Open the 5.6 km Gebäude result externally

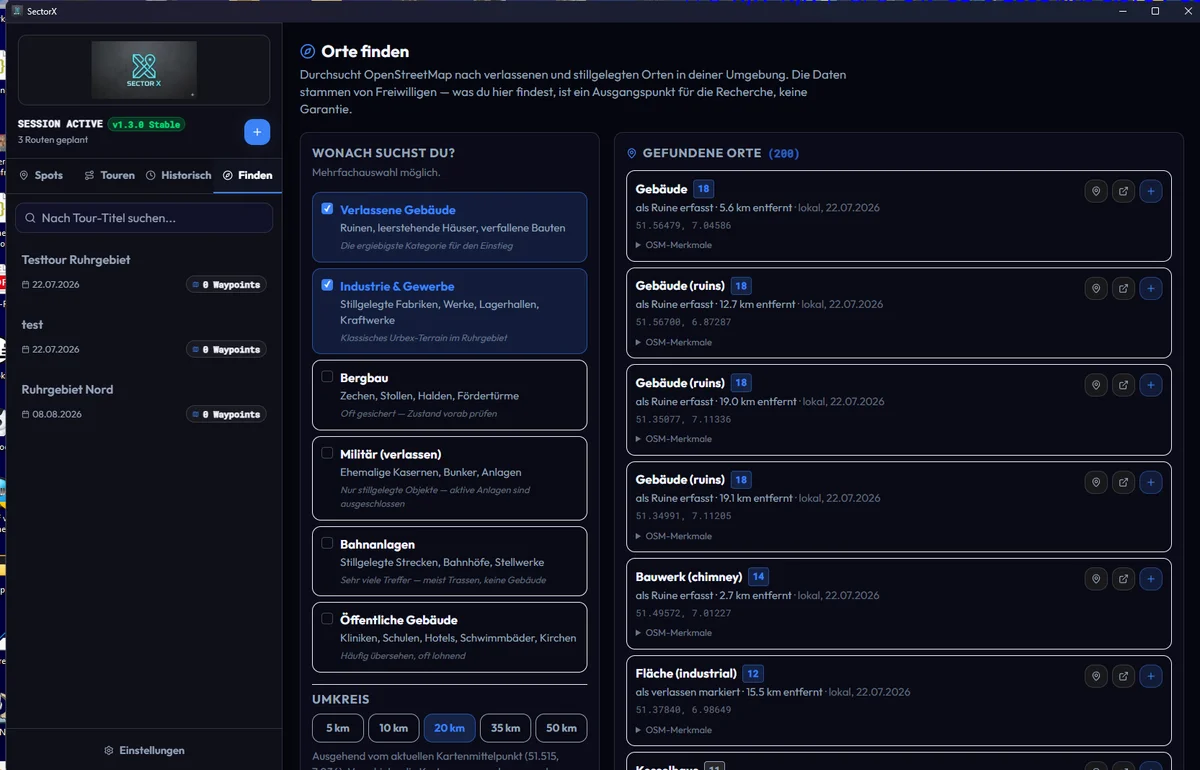1123,191
